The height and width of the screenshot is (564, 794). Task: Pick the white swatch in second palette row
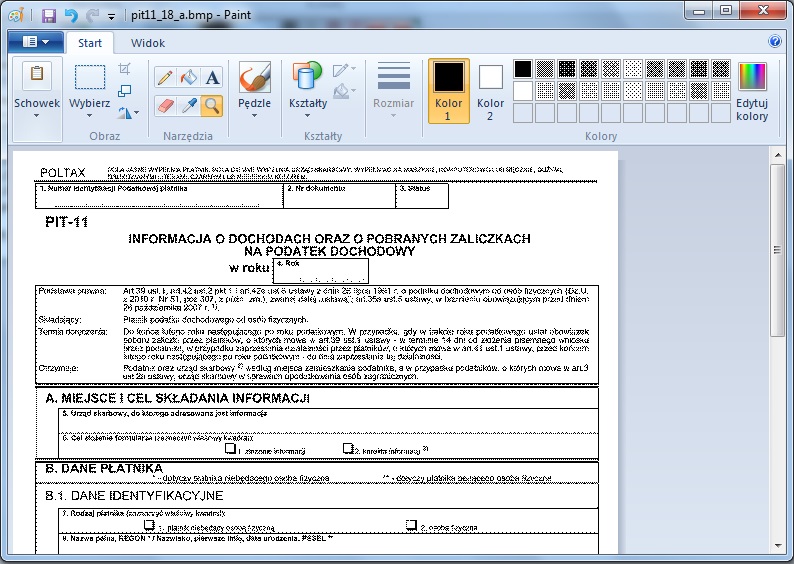click(523, 91)
